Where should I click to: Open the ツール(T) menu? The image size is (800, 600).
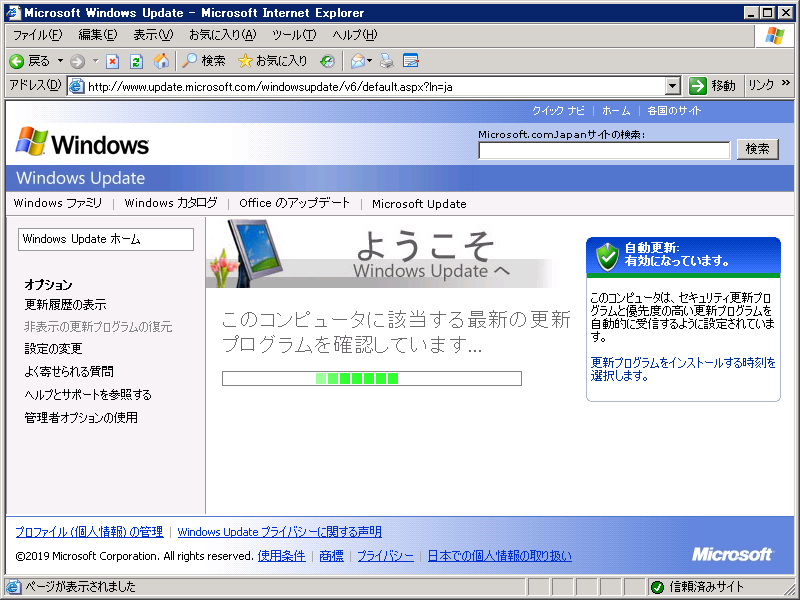[x=294, y=35]
